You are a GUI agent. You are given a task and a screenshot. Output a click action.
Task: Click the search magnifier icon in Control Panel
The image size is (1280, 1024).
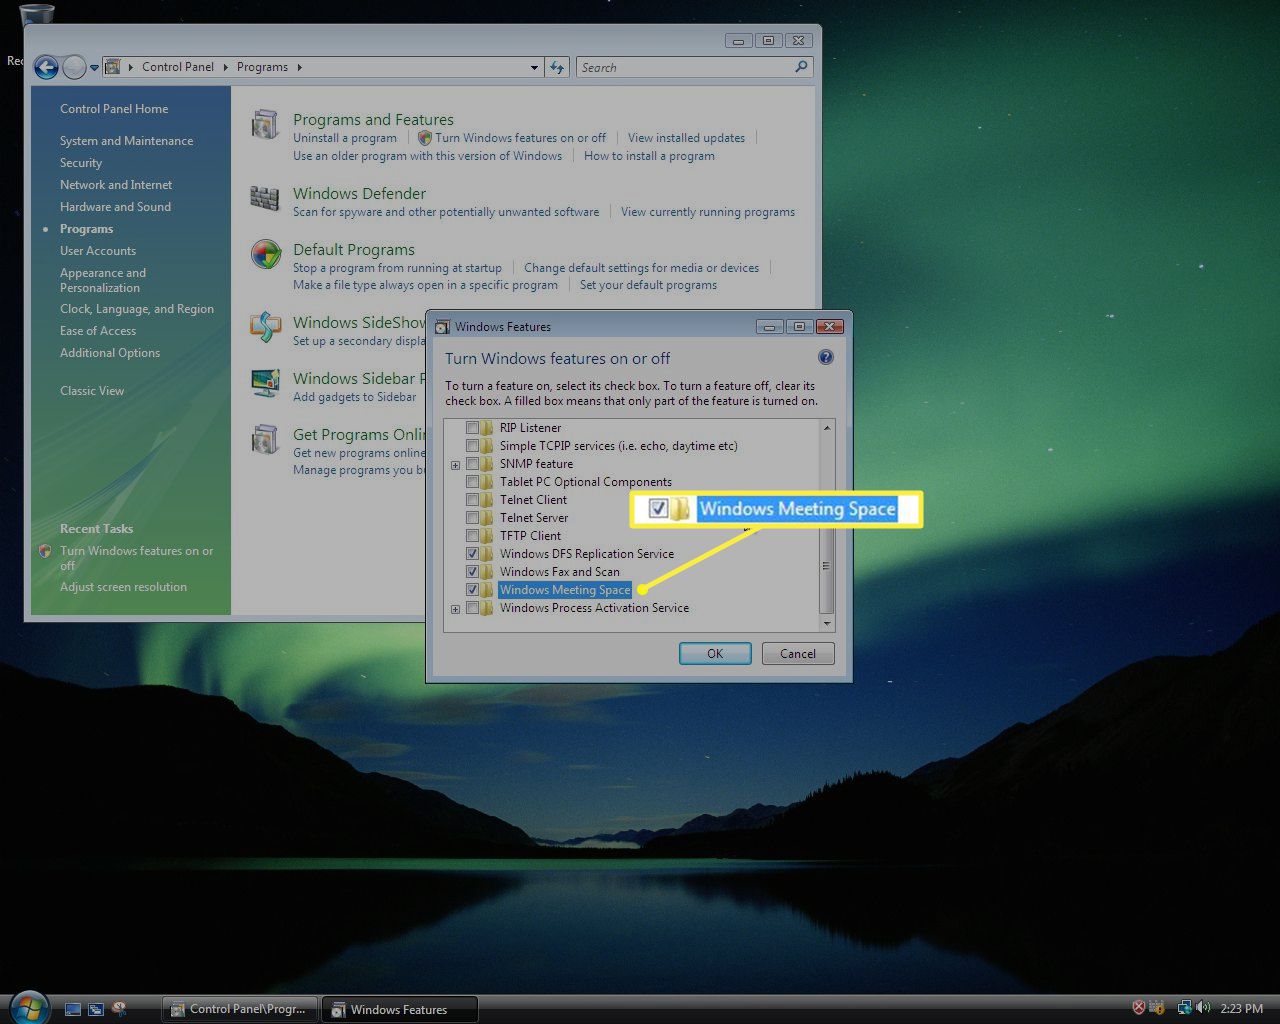(801, 67)
